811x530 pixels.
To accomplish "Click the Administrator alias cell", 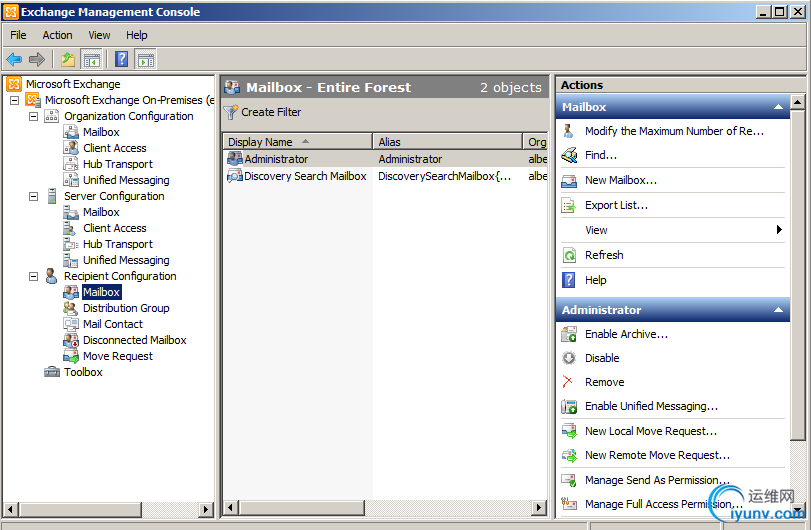I will (410, 159).
